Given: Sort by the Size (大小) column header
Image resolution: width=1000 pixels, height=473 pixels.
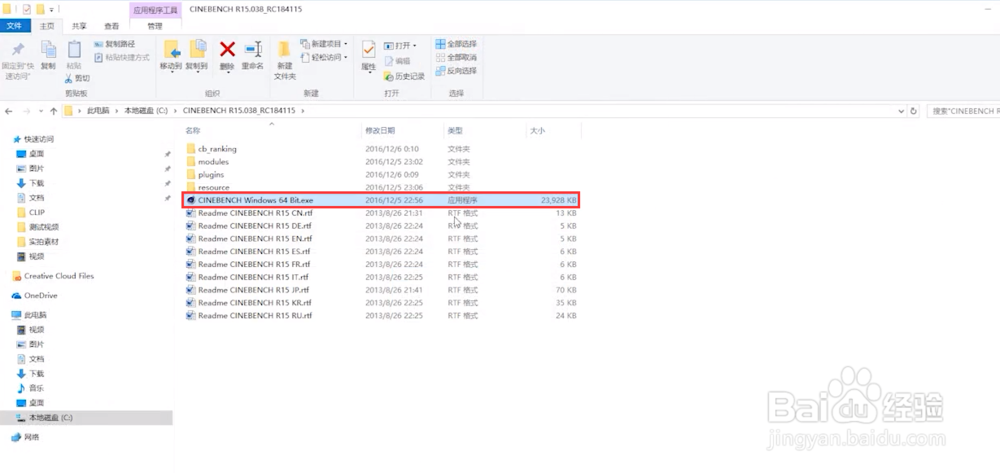Looking at the screenshot, I should [537, 131].
